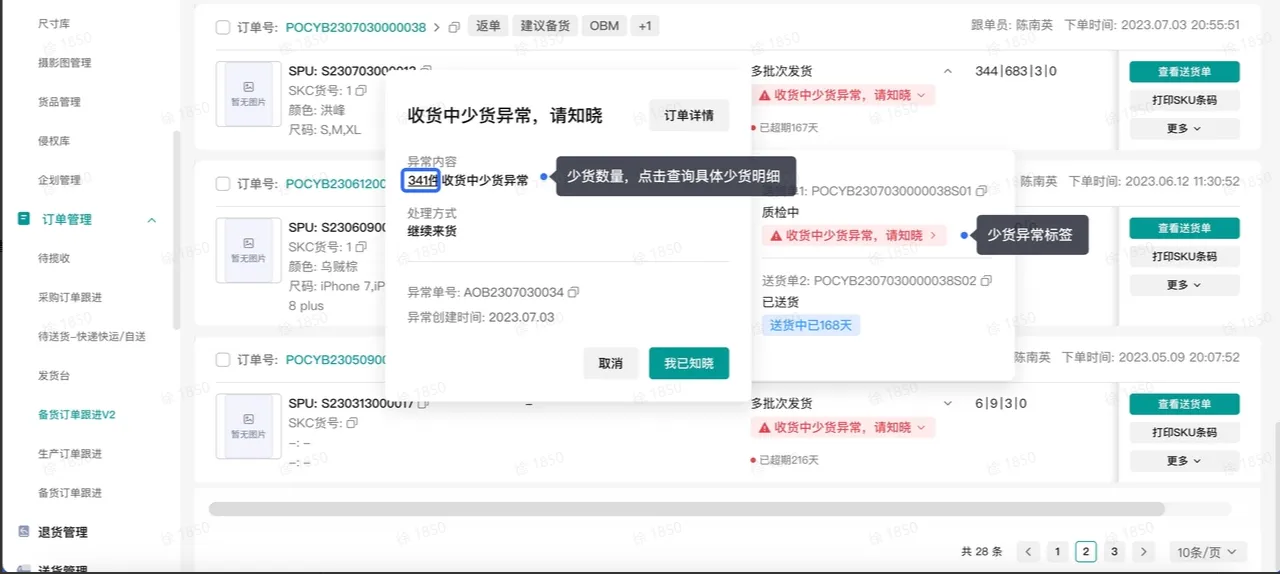This screenshot has height=574, width=1280.
Task: Go to 采购订单跟进 in the sidebar
Action: point(70,297)
